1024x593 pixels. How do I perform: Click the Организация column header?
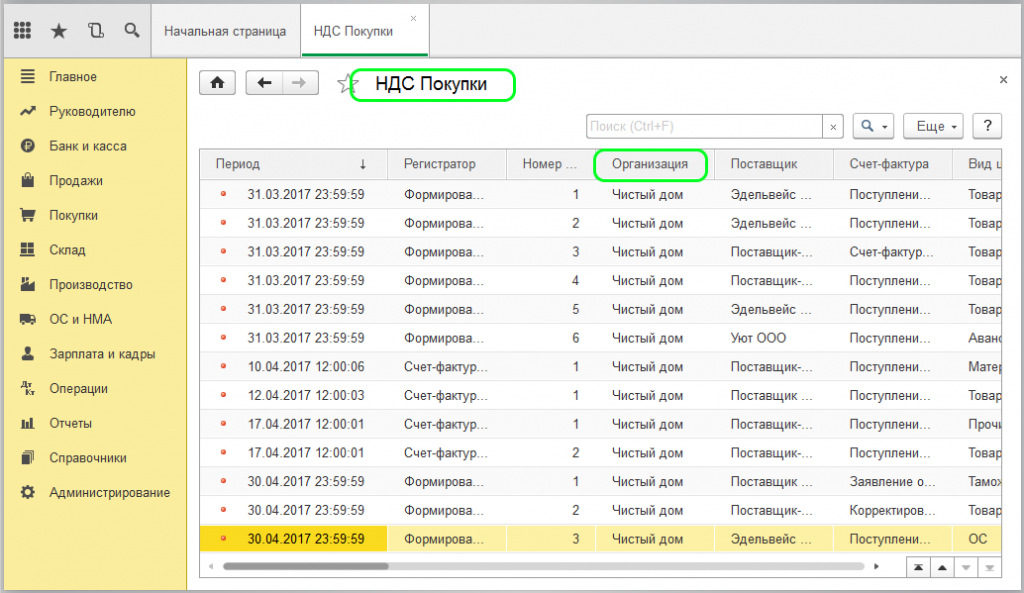[x=650, y=164]
